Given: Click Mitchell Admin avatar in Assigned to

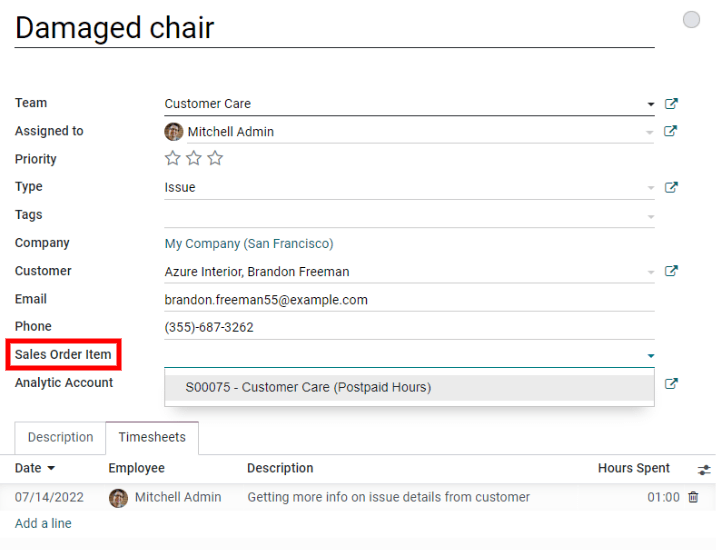Looking at the screenshot, I should (174, 132).
